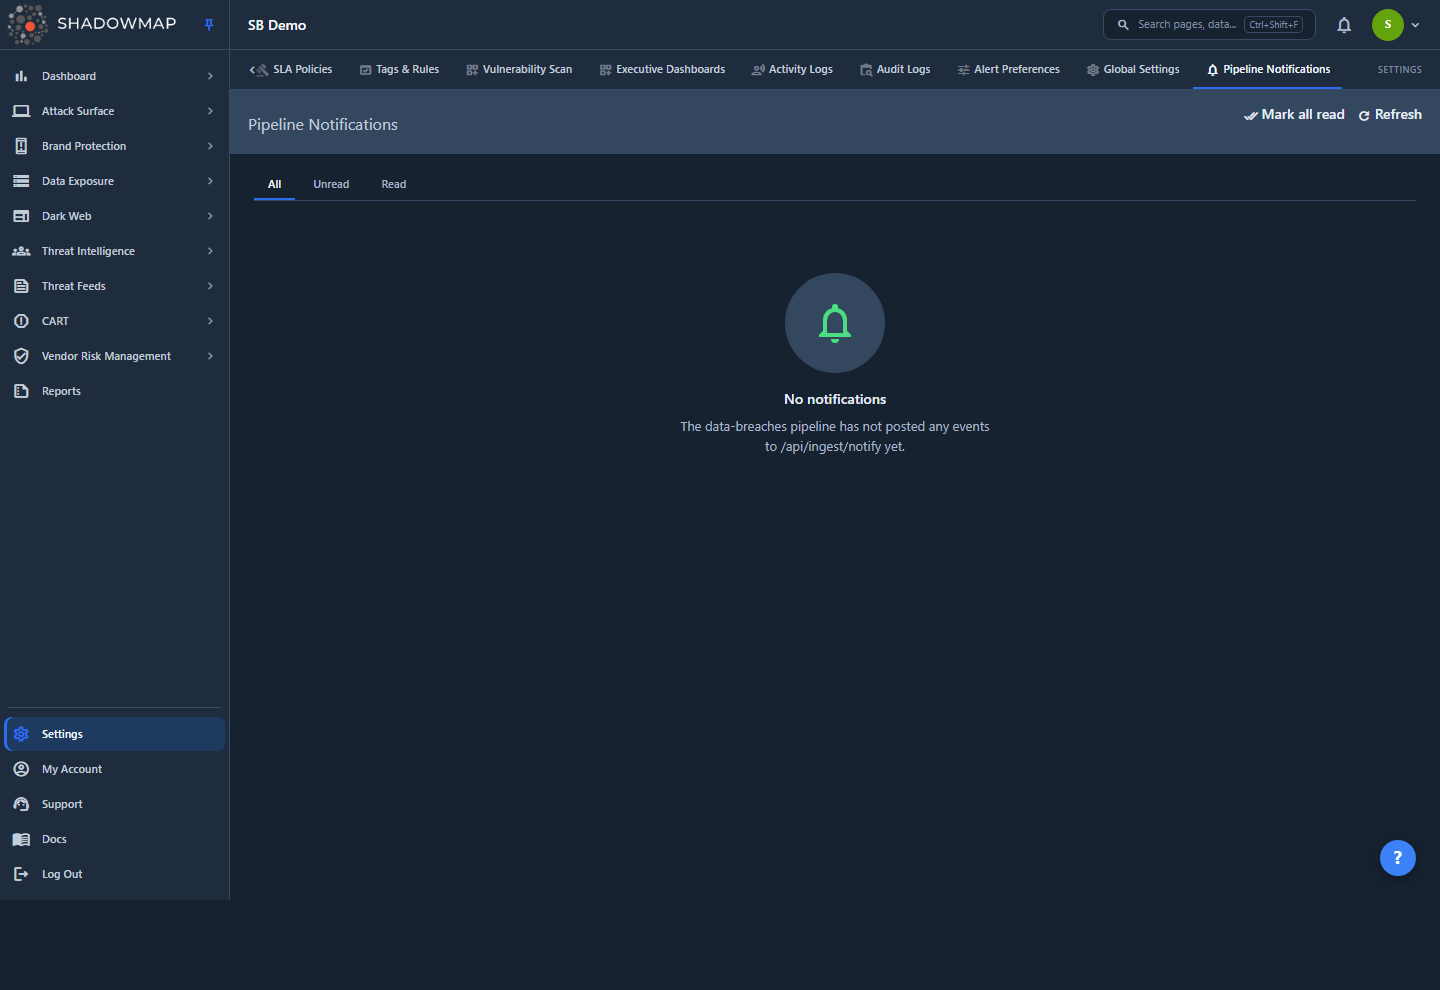Click the Threat Feeds newspaper icon
The image size is (1440, 990).
[x=21, y=286]
